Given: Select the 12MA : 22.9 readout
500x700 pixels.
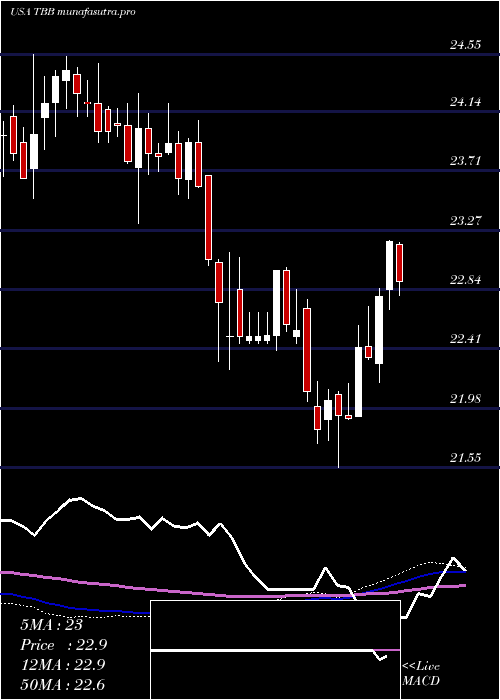Looking at the screenshot, I should (62, 665).
